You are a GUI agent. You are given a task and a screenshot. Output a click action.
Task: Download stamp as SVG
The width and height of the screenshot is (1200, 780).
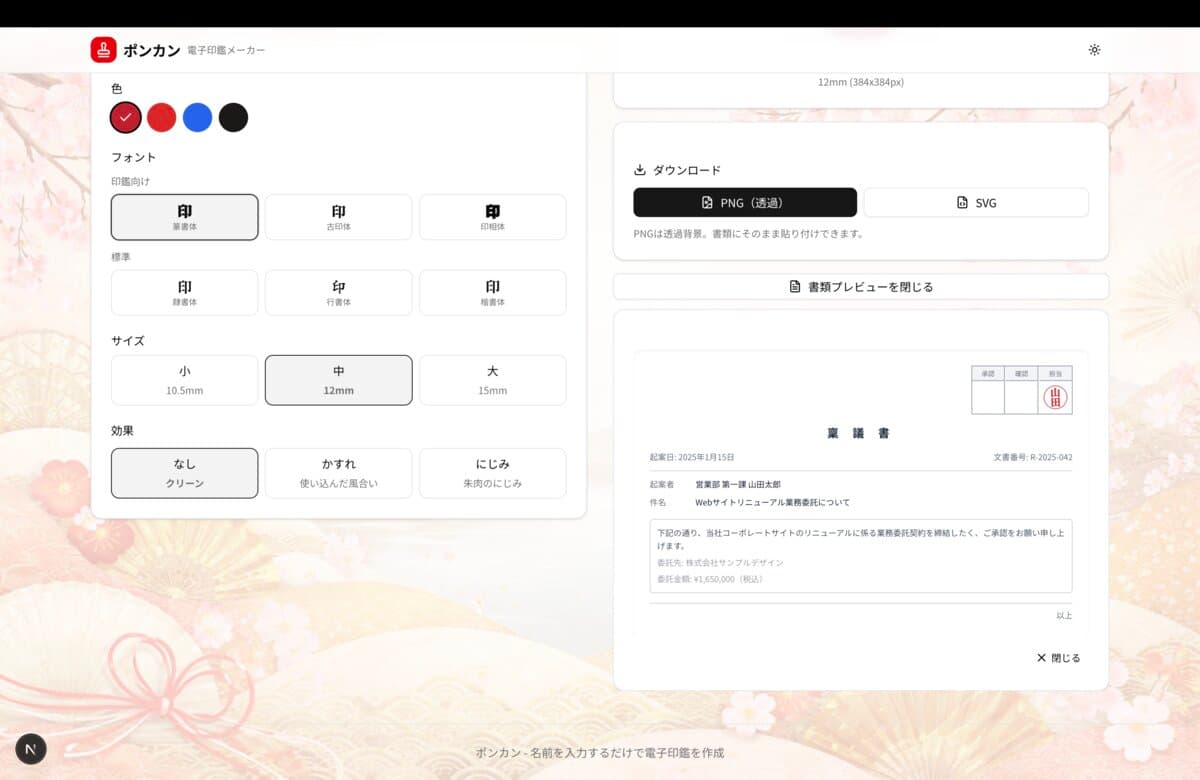click(x=976, y=202)
